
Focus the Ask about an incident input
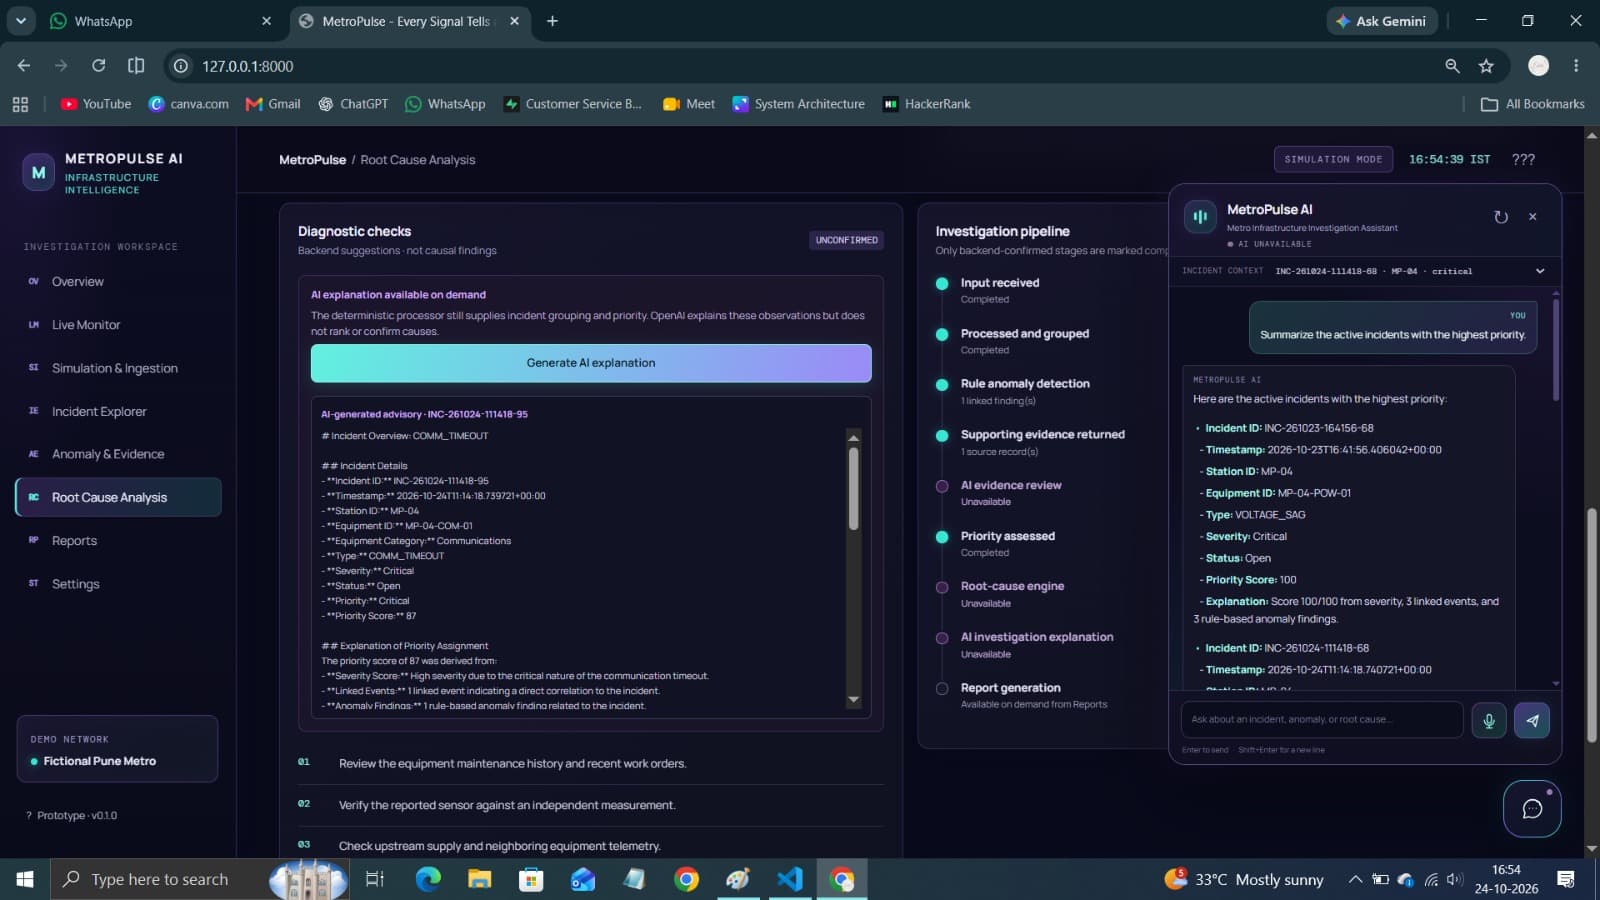click(x=1322, y=720)
